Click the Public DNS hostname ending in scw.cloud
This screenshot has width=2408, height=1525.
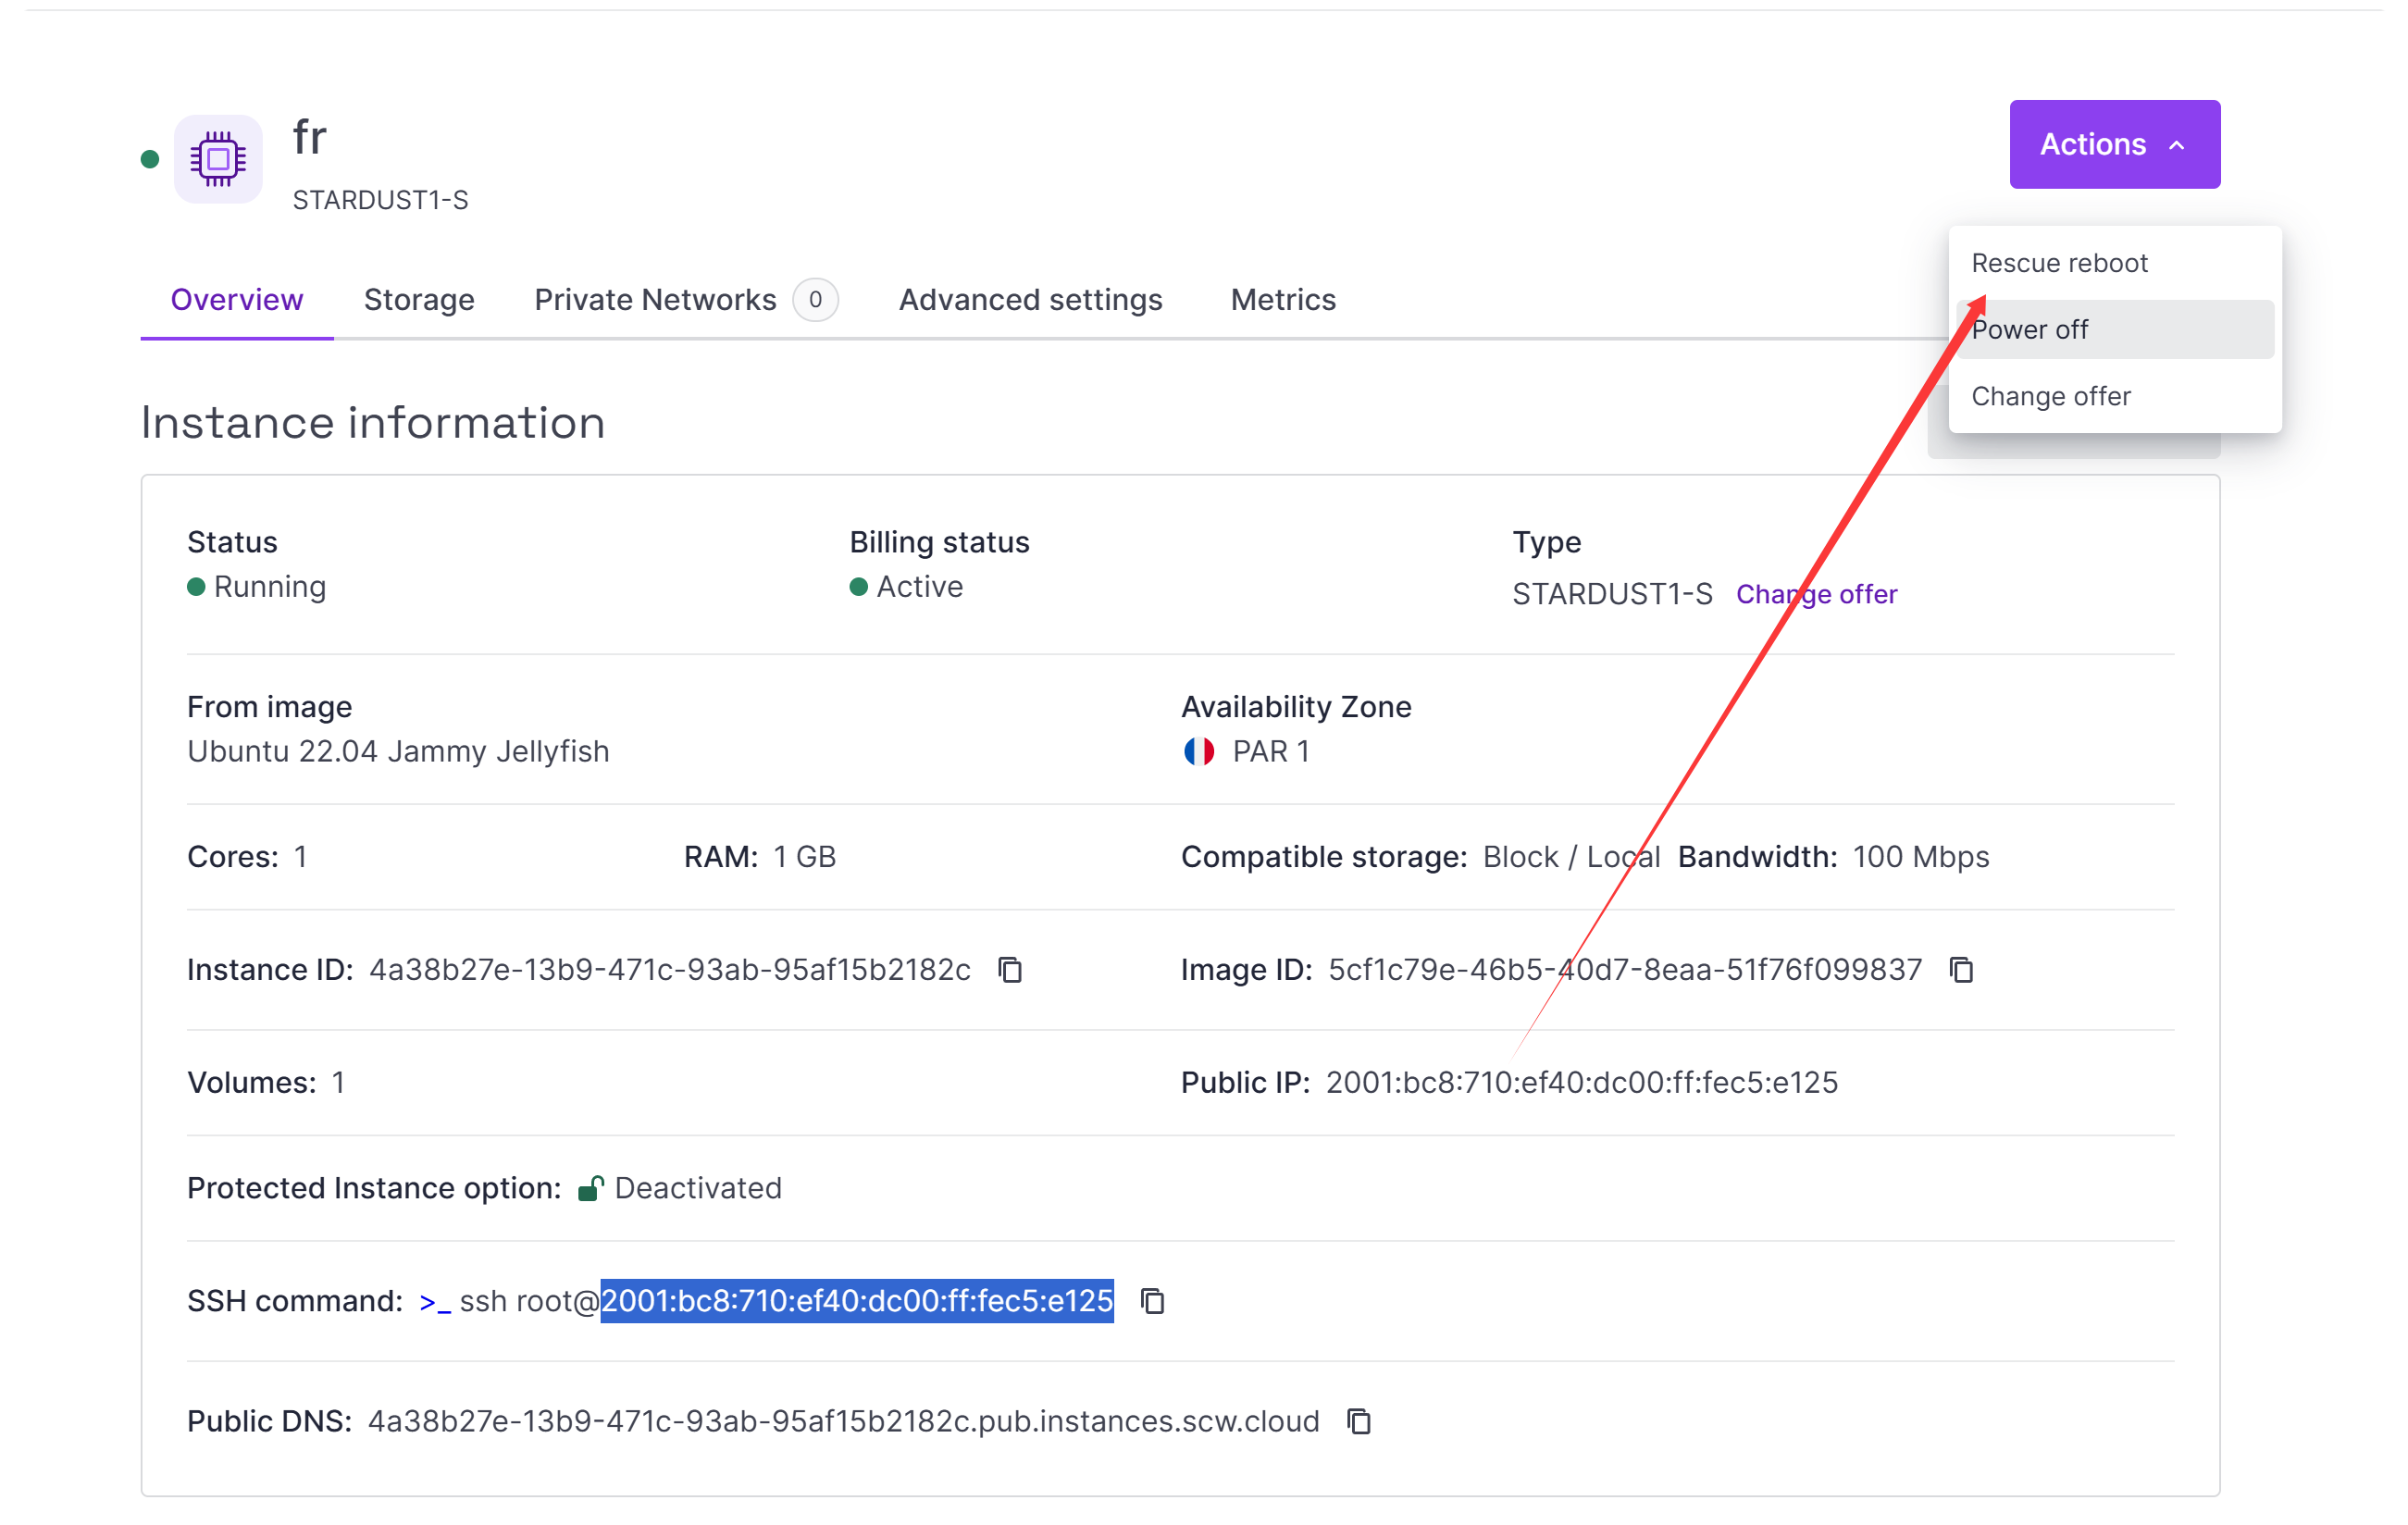point(843,1421)
